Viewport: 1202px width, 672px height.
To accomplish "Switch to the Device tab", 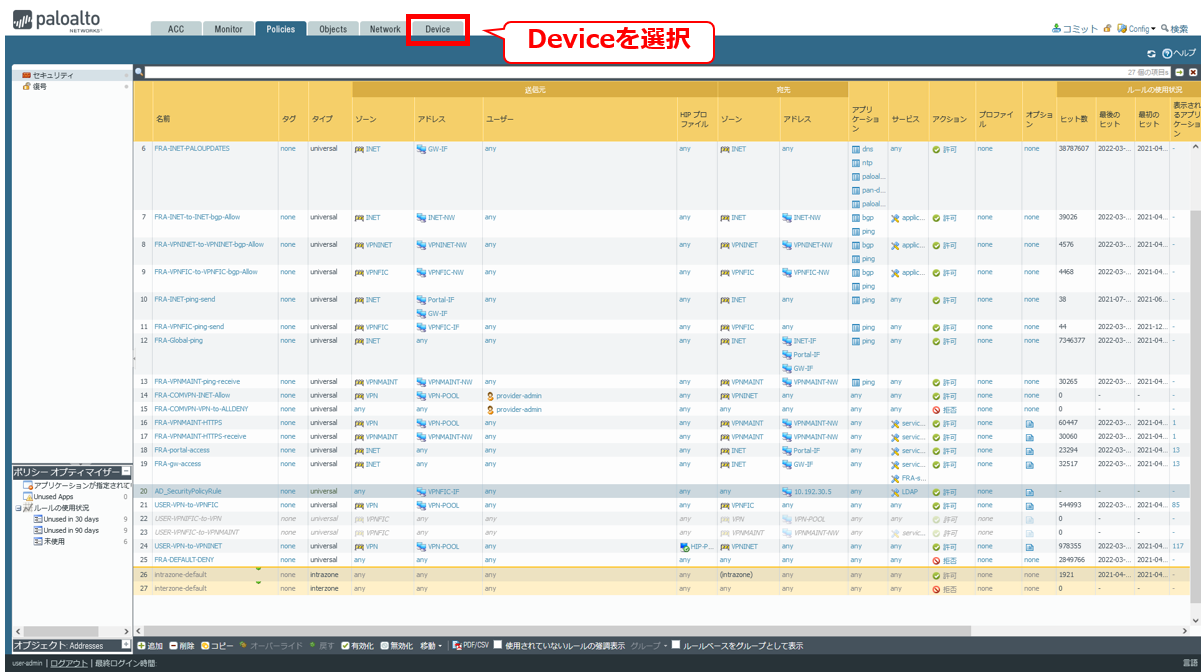I will (x=437, y=29).
